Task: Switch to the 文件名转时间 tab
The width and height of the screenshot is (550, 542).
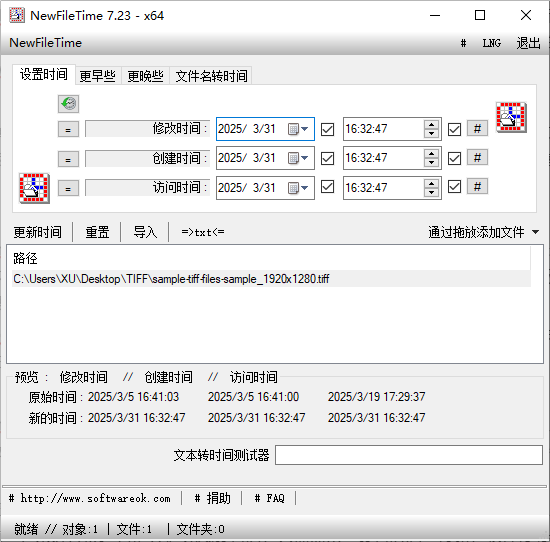Action: pyautogui.click(x=211, y=76)
